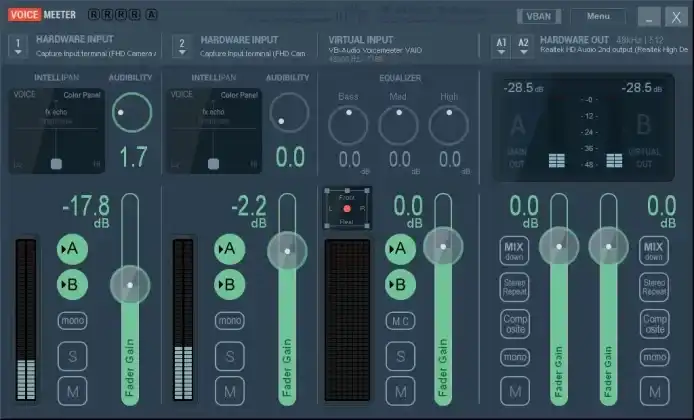
Task: Toggle M.C button on Virtual Input
Action: 400,321
